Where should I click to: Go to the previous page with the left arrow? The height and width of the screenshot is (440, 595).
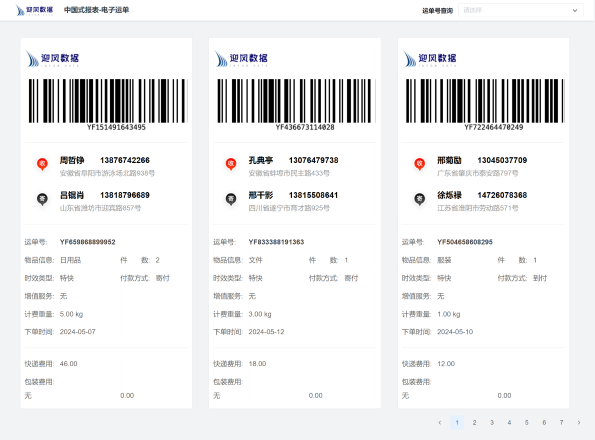point(440,423)
